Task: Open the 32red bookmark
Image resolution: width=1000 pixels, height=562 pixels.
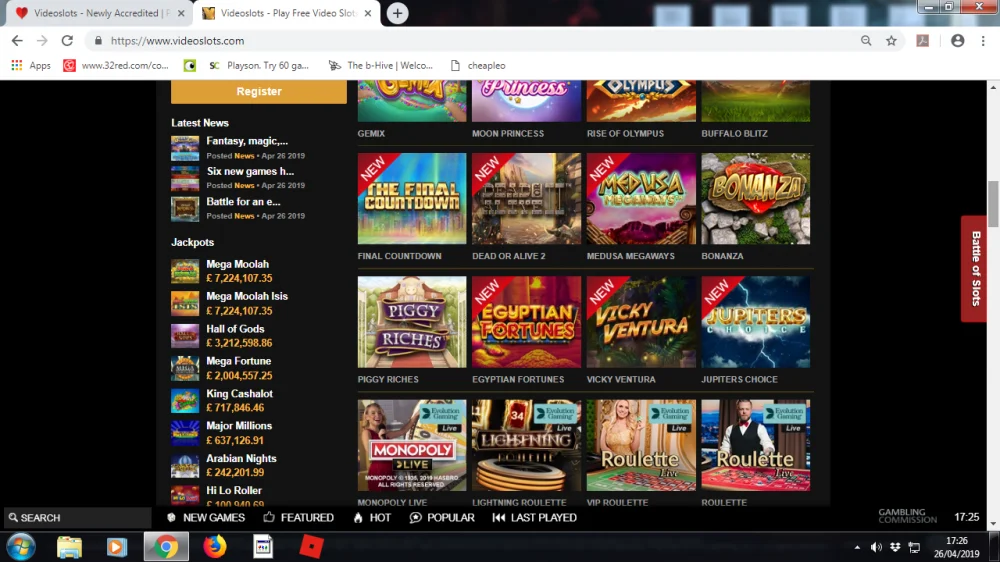Action: 116,65
